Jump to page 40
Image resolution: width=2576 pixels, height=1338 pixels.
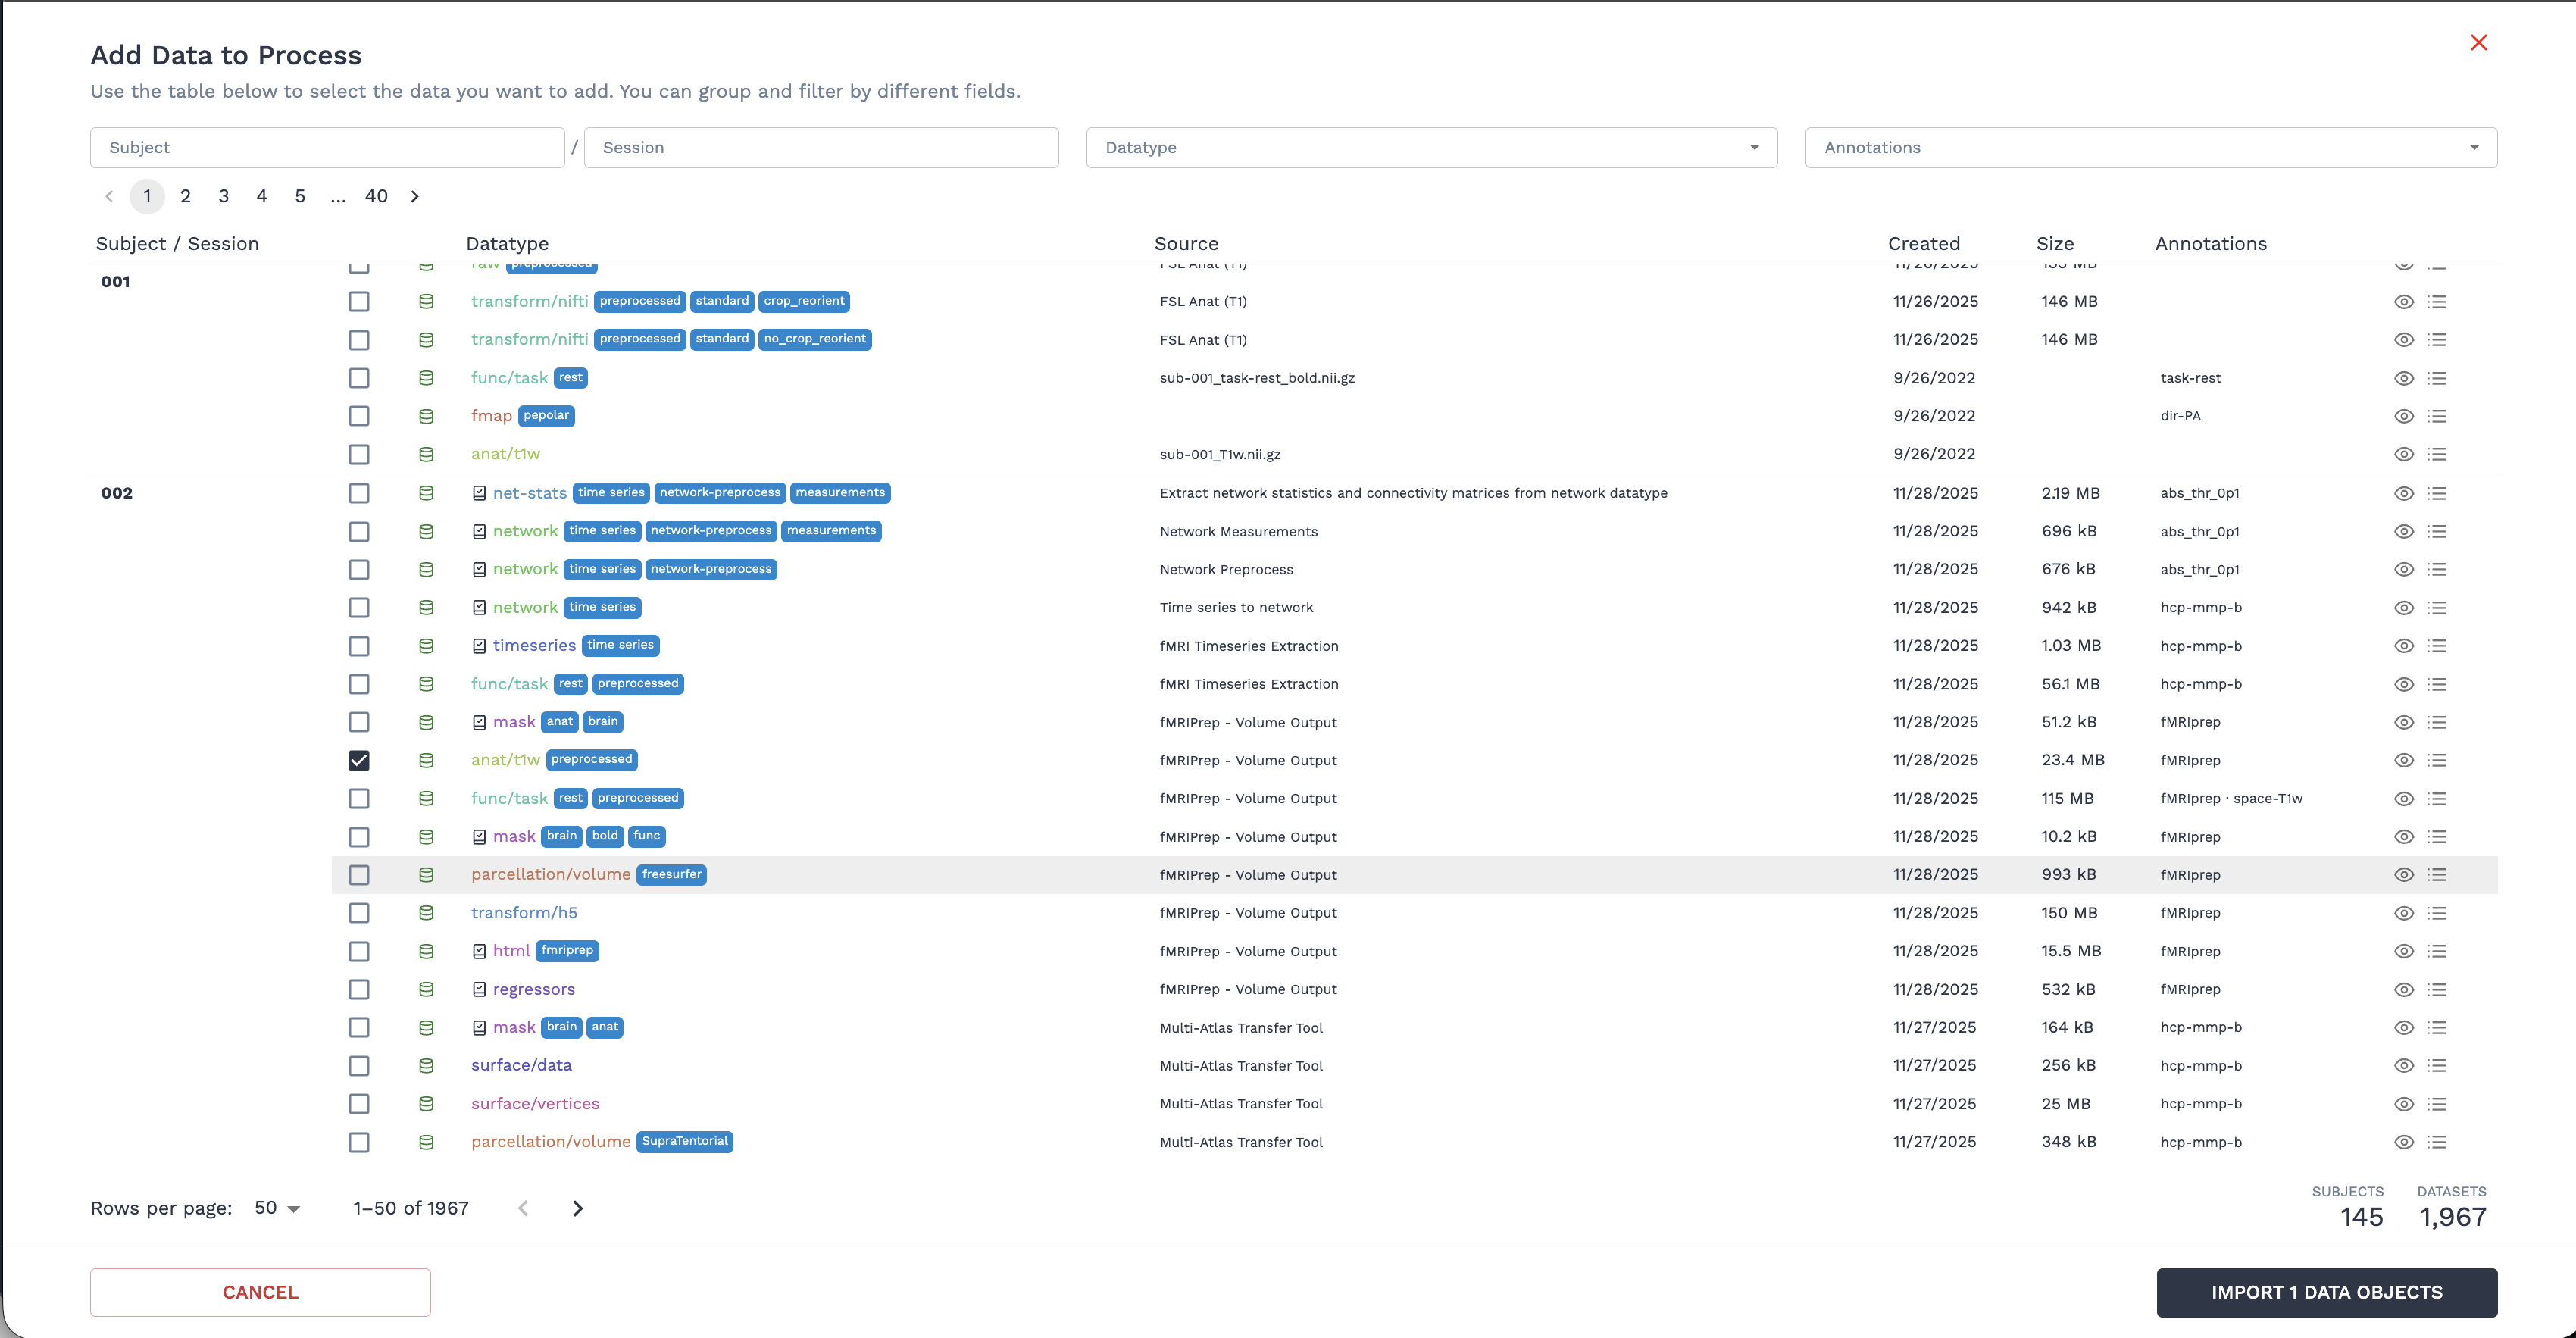376,196
